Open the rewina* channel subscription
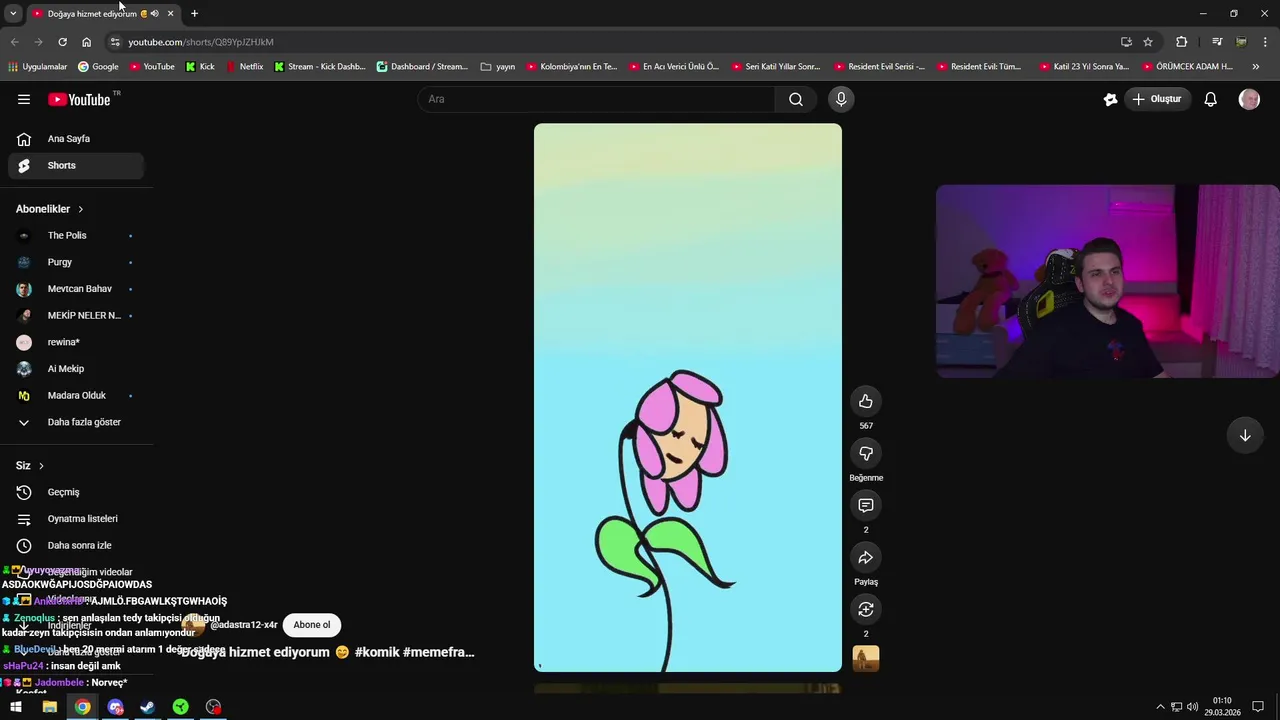This screenshot has height=720, width=1280. 76,342
